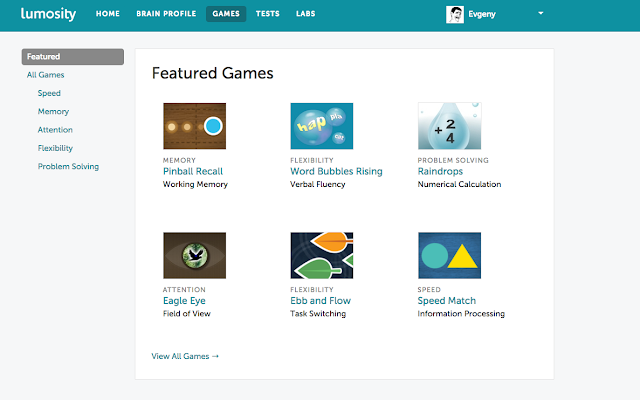640x400 pixels.
Task: Click the Problem Solving label above Raindrops
Action: (453, 160)
